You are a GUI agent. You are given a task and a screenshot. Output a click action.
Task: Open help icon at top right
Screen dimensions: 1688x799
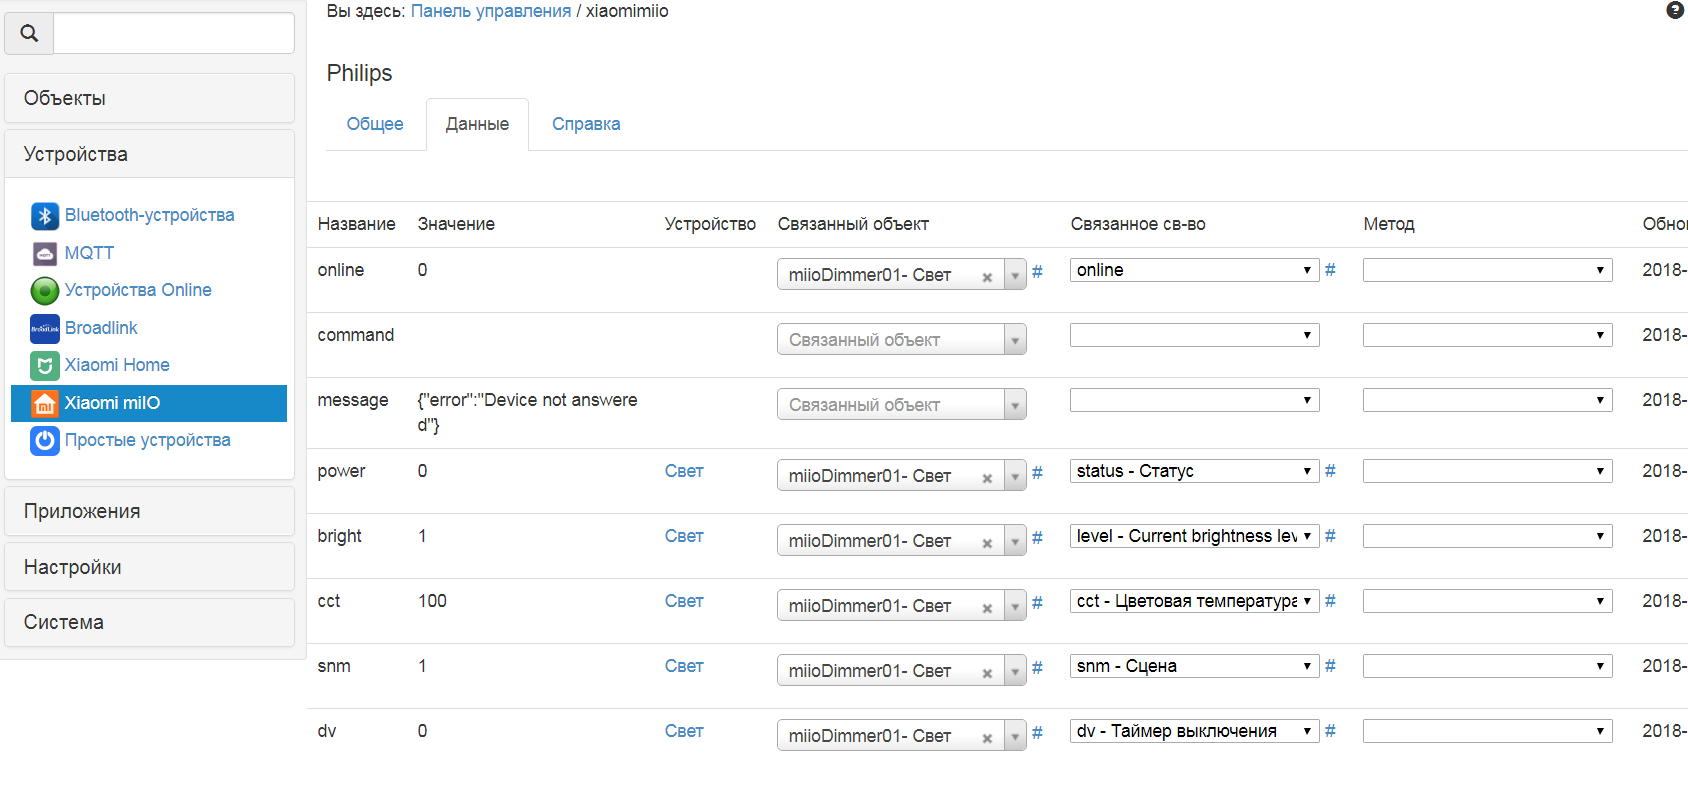click(x=1675, y=11)
